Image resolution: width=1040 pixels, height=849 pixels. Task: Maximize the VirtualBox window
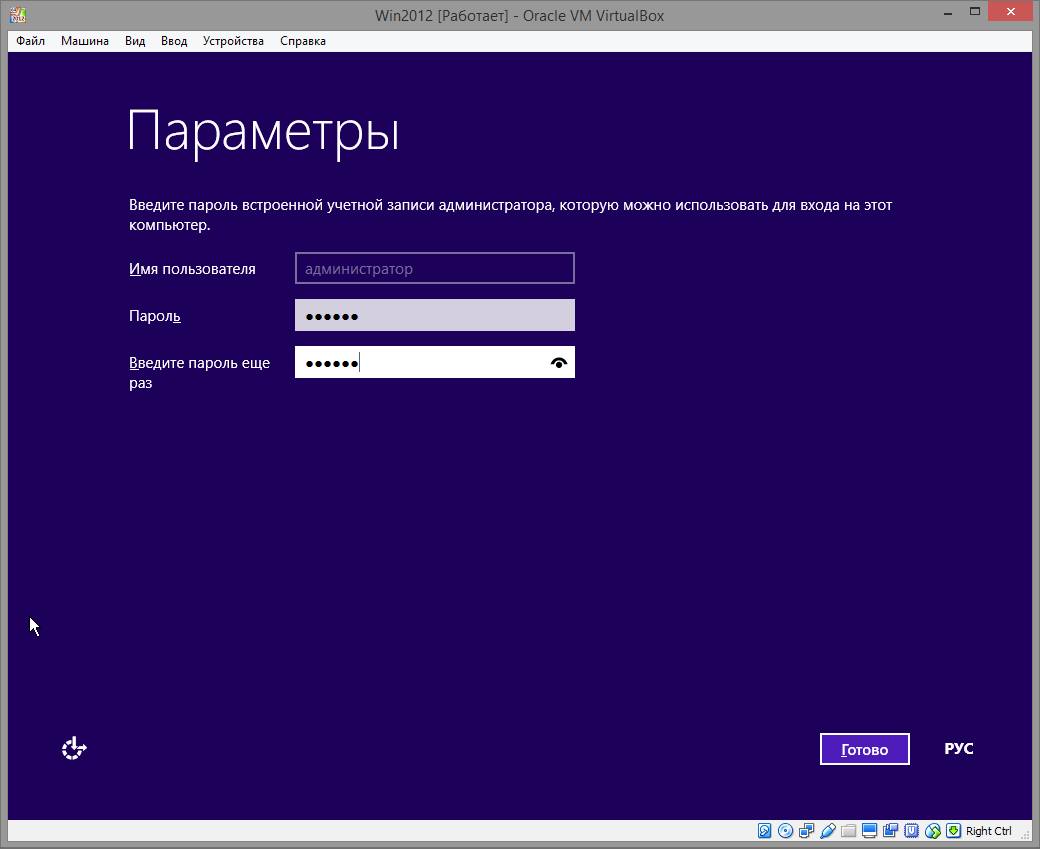(974, 12)
